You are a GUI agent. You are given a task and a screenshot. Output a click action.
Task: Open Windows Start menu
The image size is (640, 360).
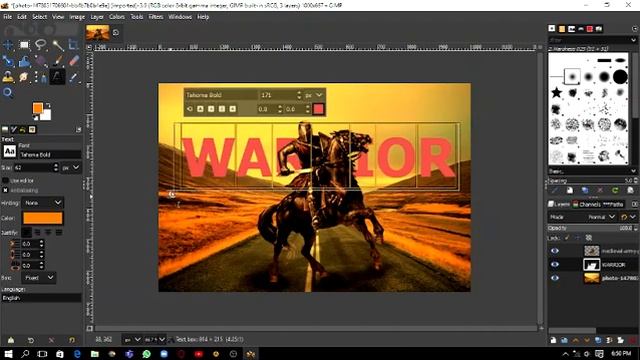pyautogui.click(x=8, y=354)
